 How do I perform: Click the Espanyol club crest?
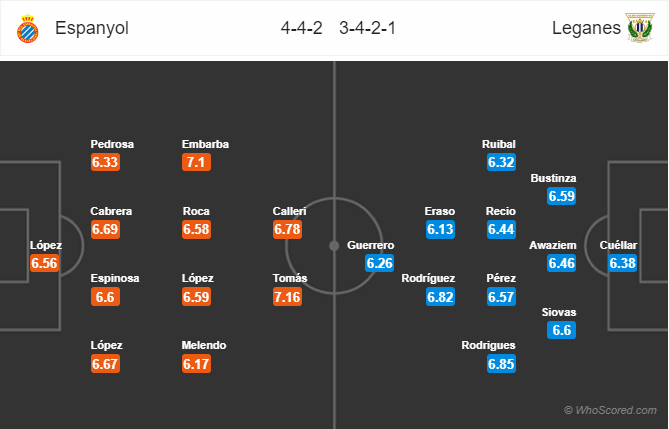click(x=28, y=29)
